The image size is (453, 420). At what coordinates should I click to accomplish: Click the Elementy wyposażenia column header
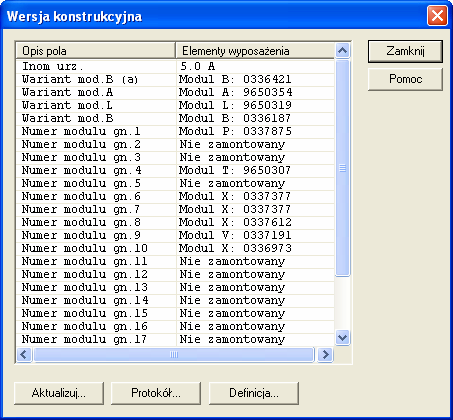tap(255, 51)
